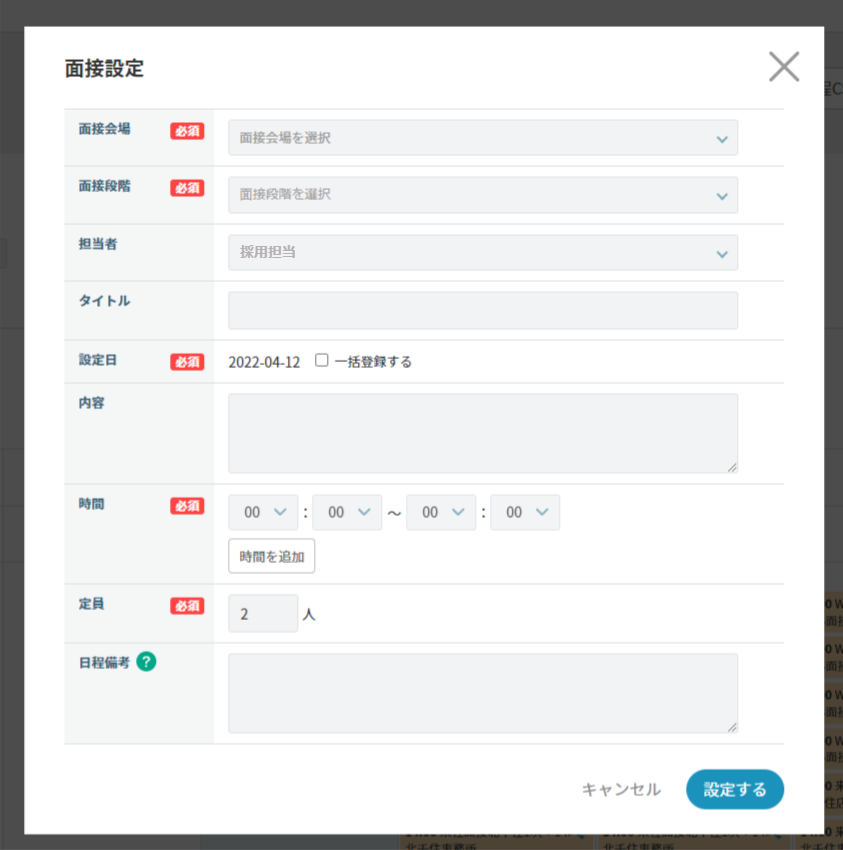The image size is (843, 850).
Task: Expand the 面接段階 selection dropdown
Action: coord(483,195)
